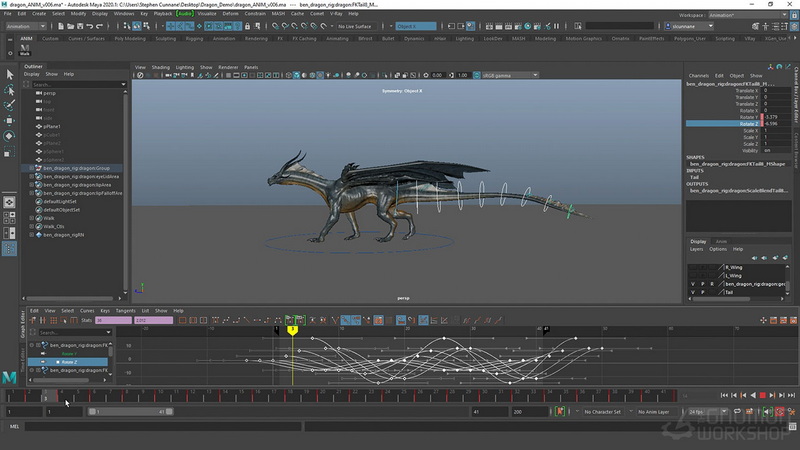Open the Channels menu in Channel Box
800x450 pixels.
(x=698, y=76)
